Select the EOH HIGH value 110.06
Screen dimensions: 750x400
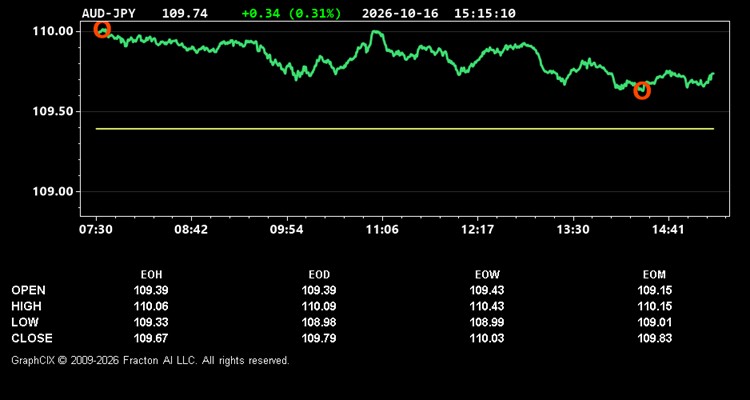point(151,306)
